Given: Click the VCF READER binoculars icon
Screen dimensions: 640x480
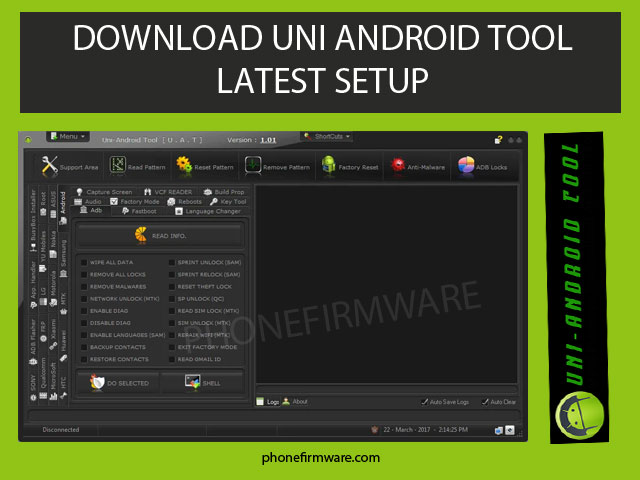Looking at the screenshot, I should click(147, 192).
